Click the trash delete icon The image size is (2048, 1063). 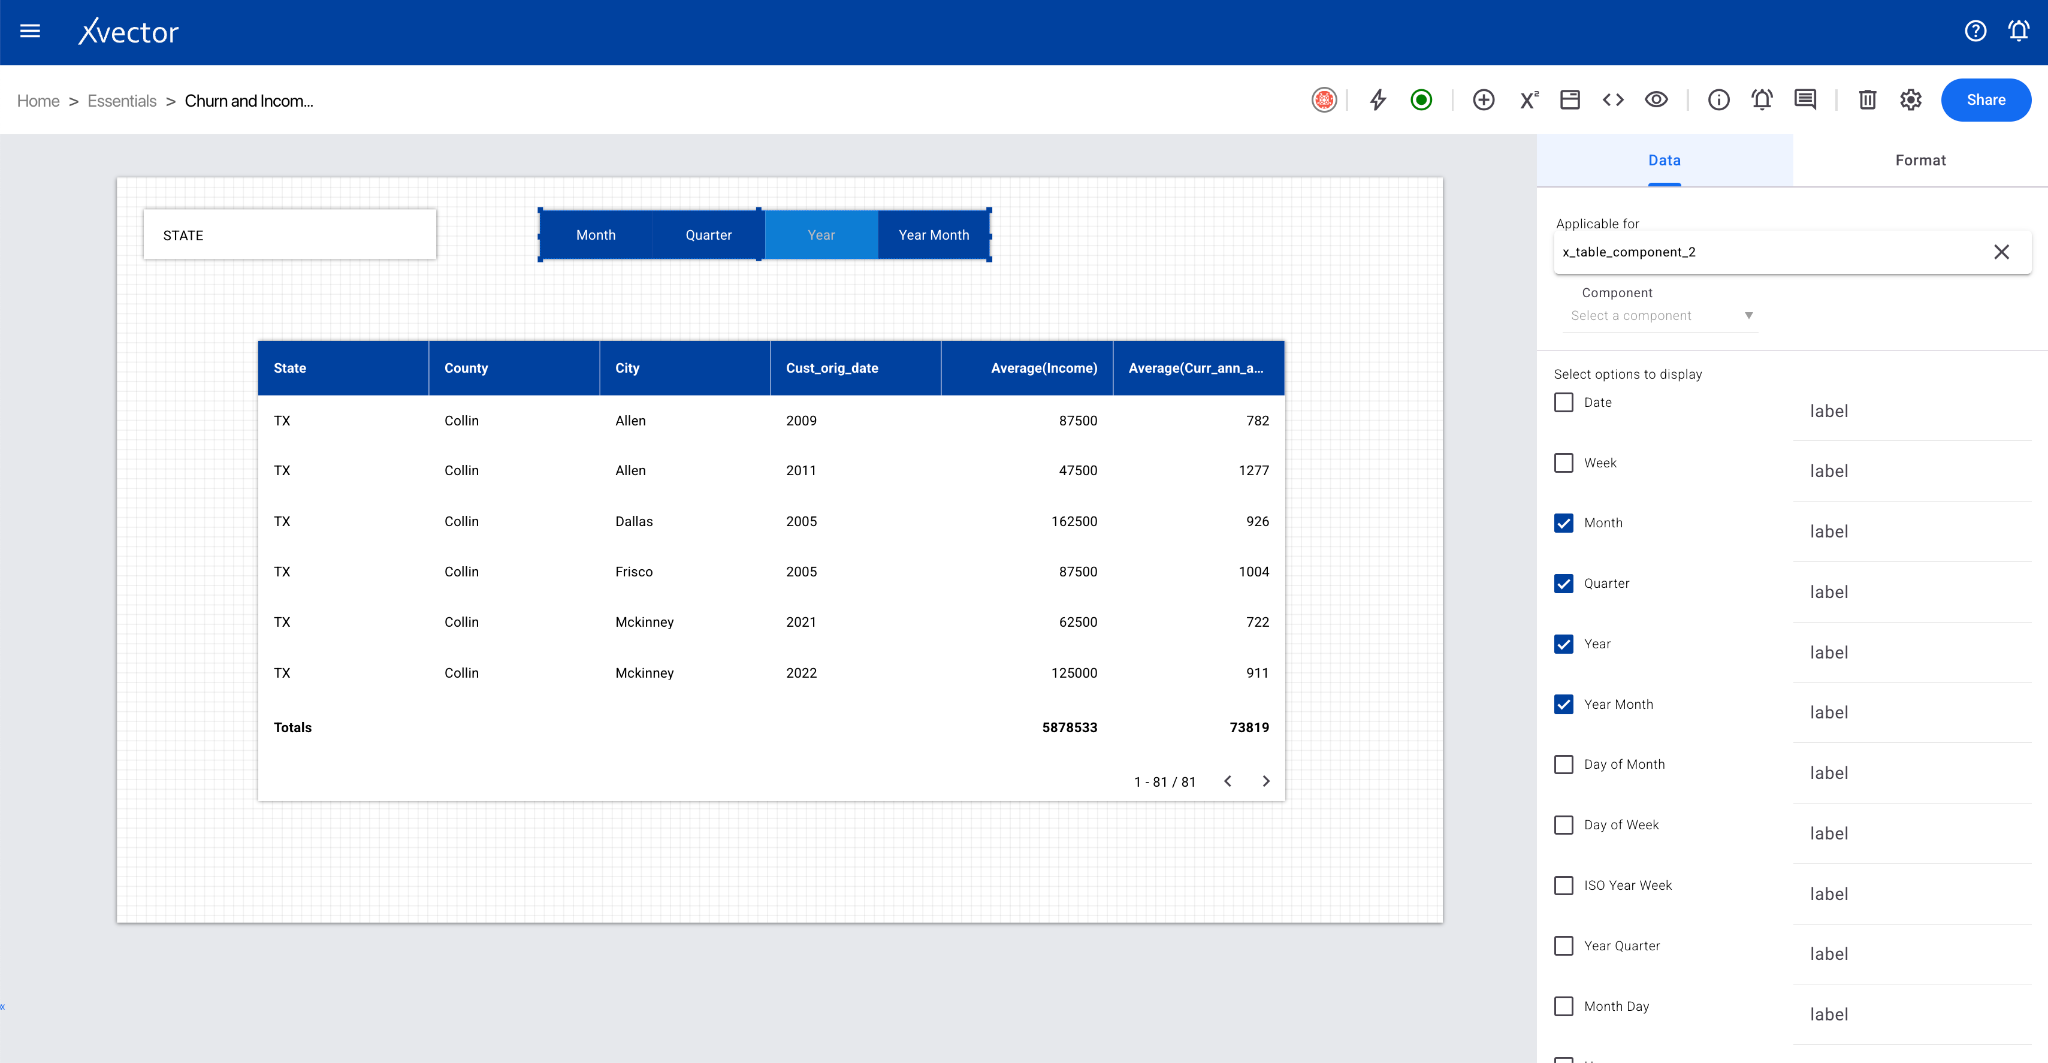point(1867,100)
